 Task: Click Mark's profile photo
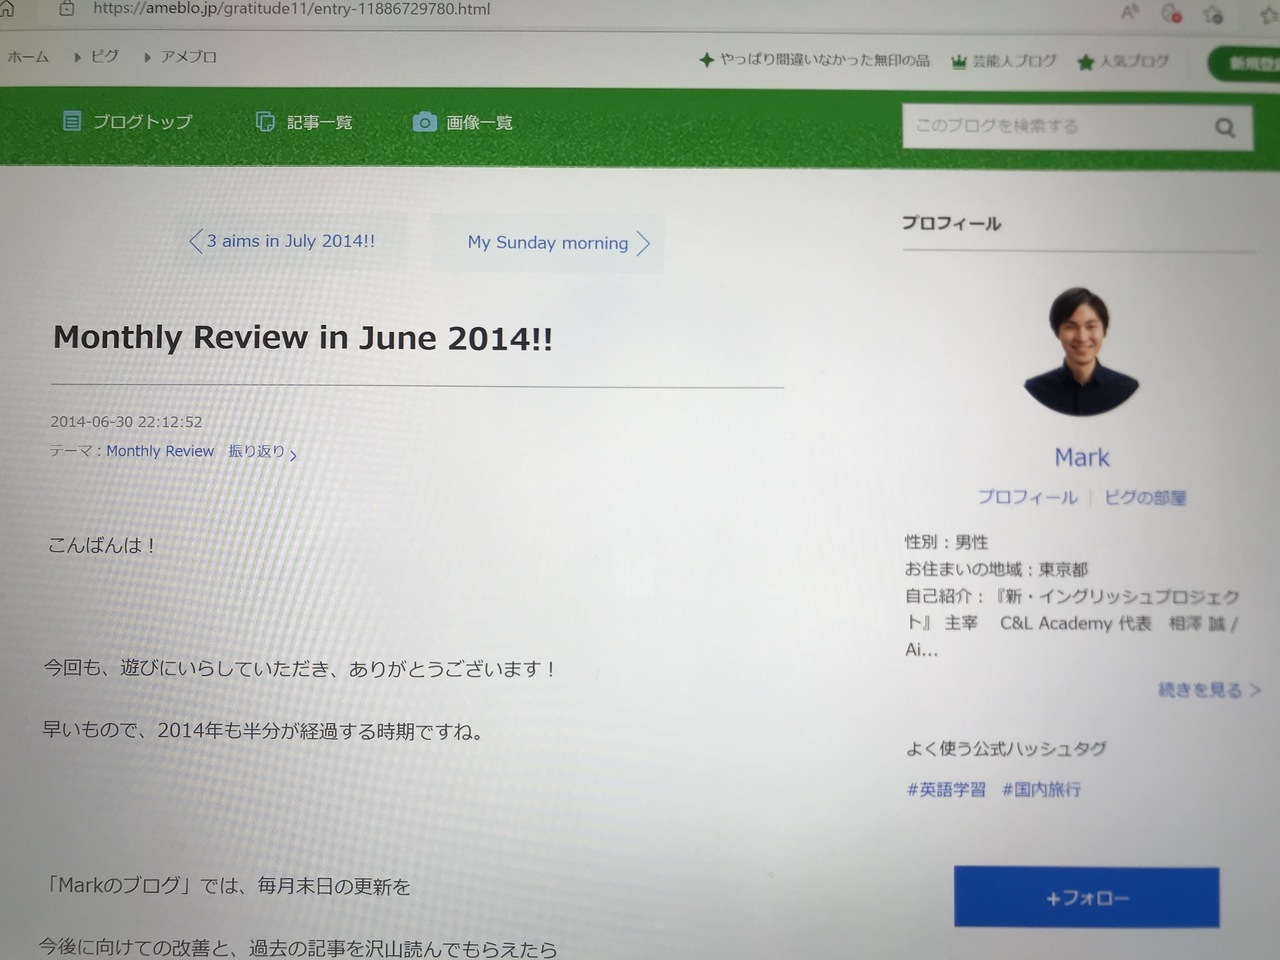tap(1081, 352)
